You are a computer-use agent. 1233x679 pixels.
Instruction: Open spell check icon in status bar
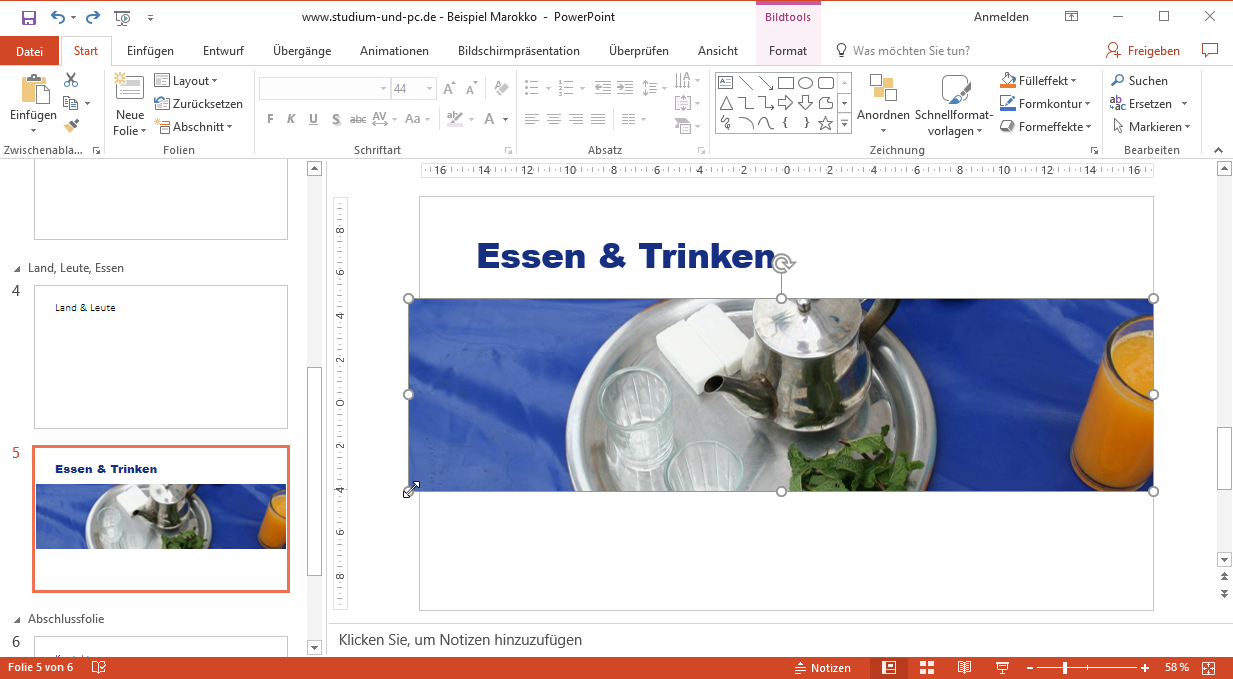pos(99,667)
